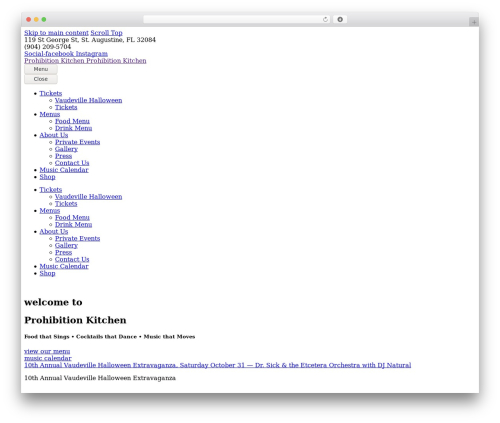This screenshot has width=500, height=423.
Task: Open Vaudeville Halloween in first navigation list
Action: click(88, 100)
